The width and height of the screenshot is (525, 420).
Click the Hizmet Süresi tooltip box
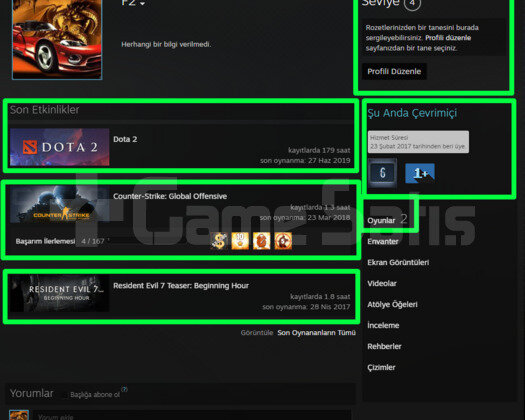[x=418, y=142]
